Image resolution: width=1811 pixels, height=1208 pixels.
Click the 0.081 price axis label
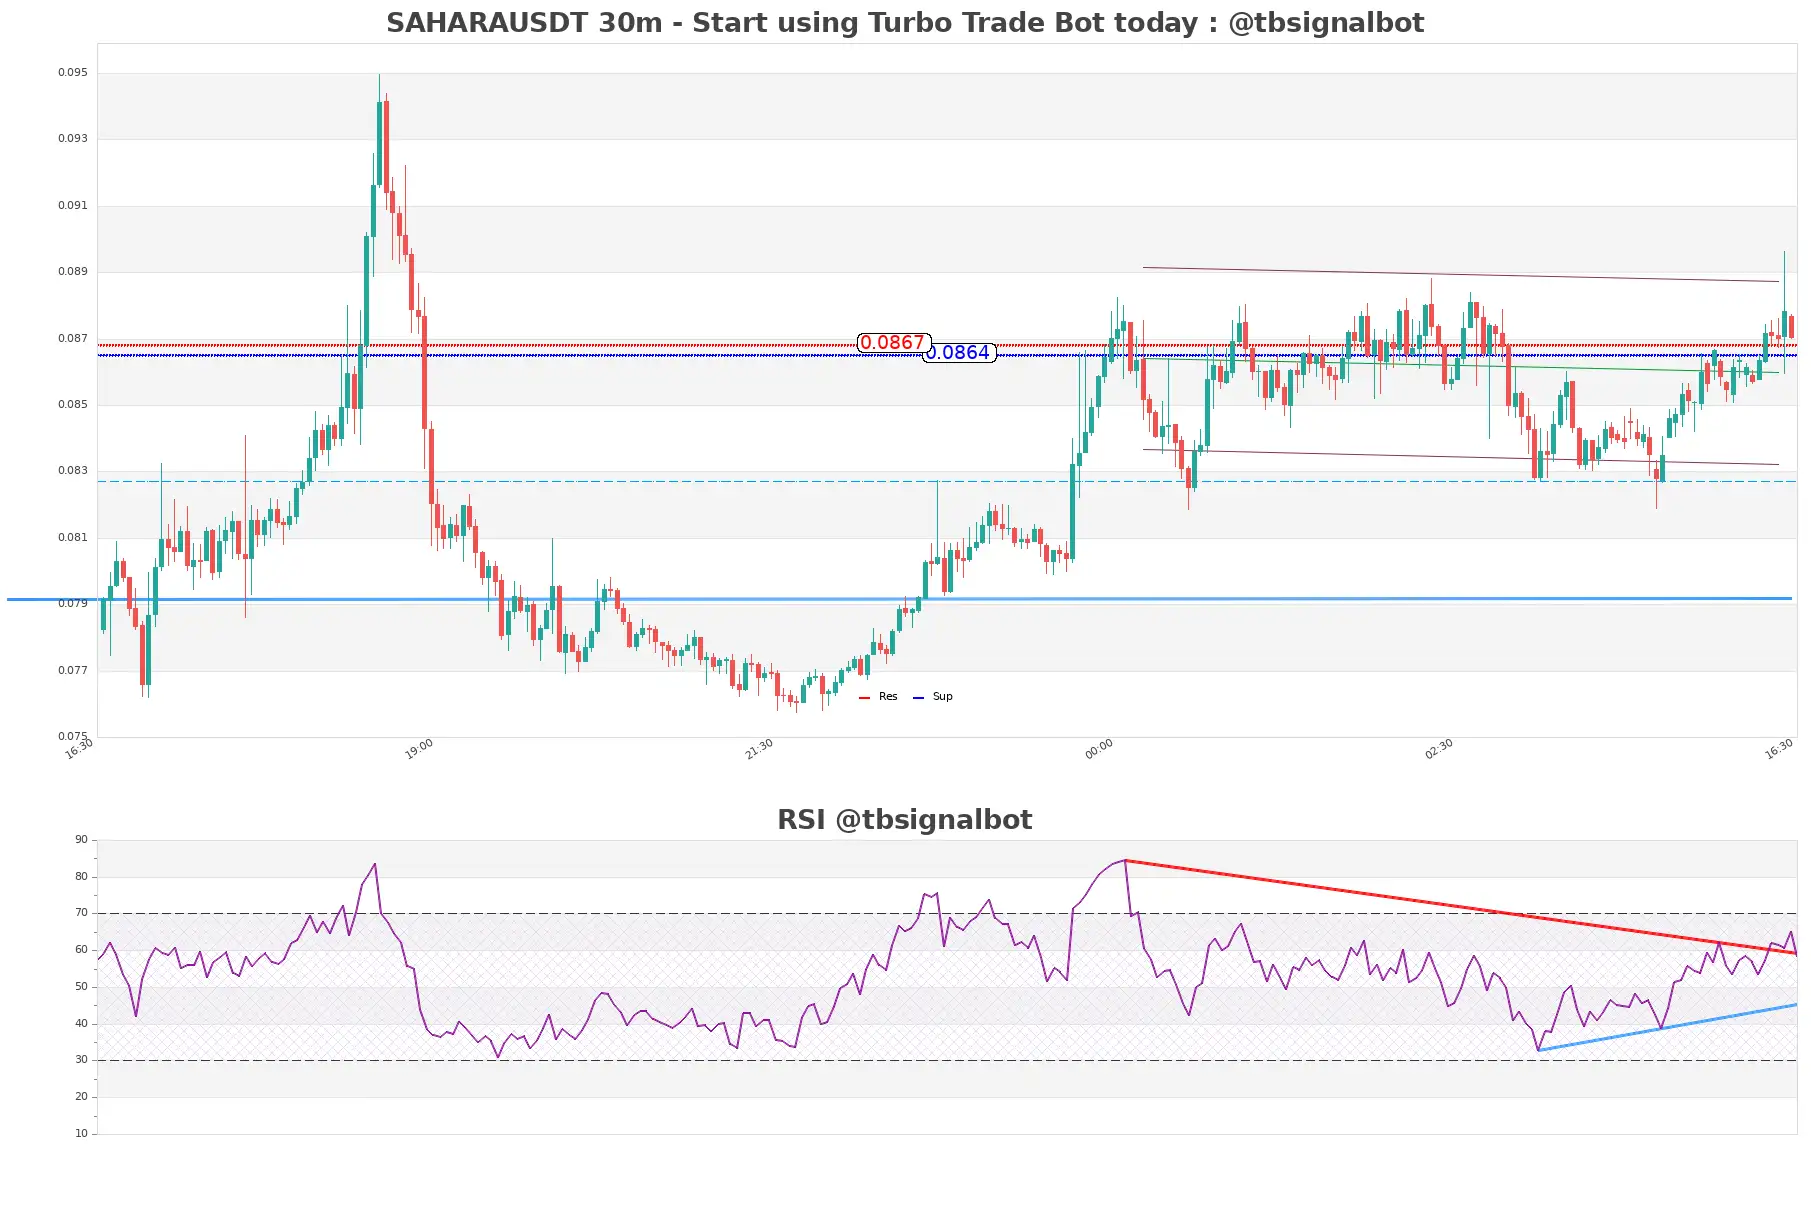[73, 537]
